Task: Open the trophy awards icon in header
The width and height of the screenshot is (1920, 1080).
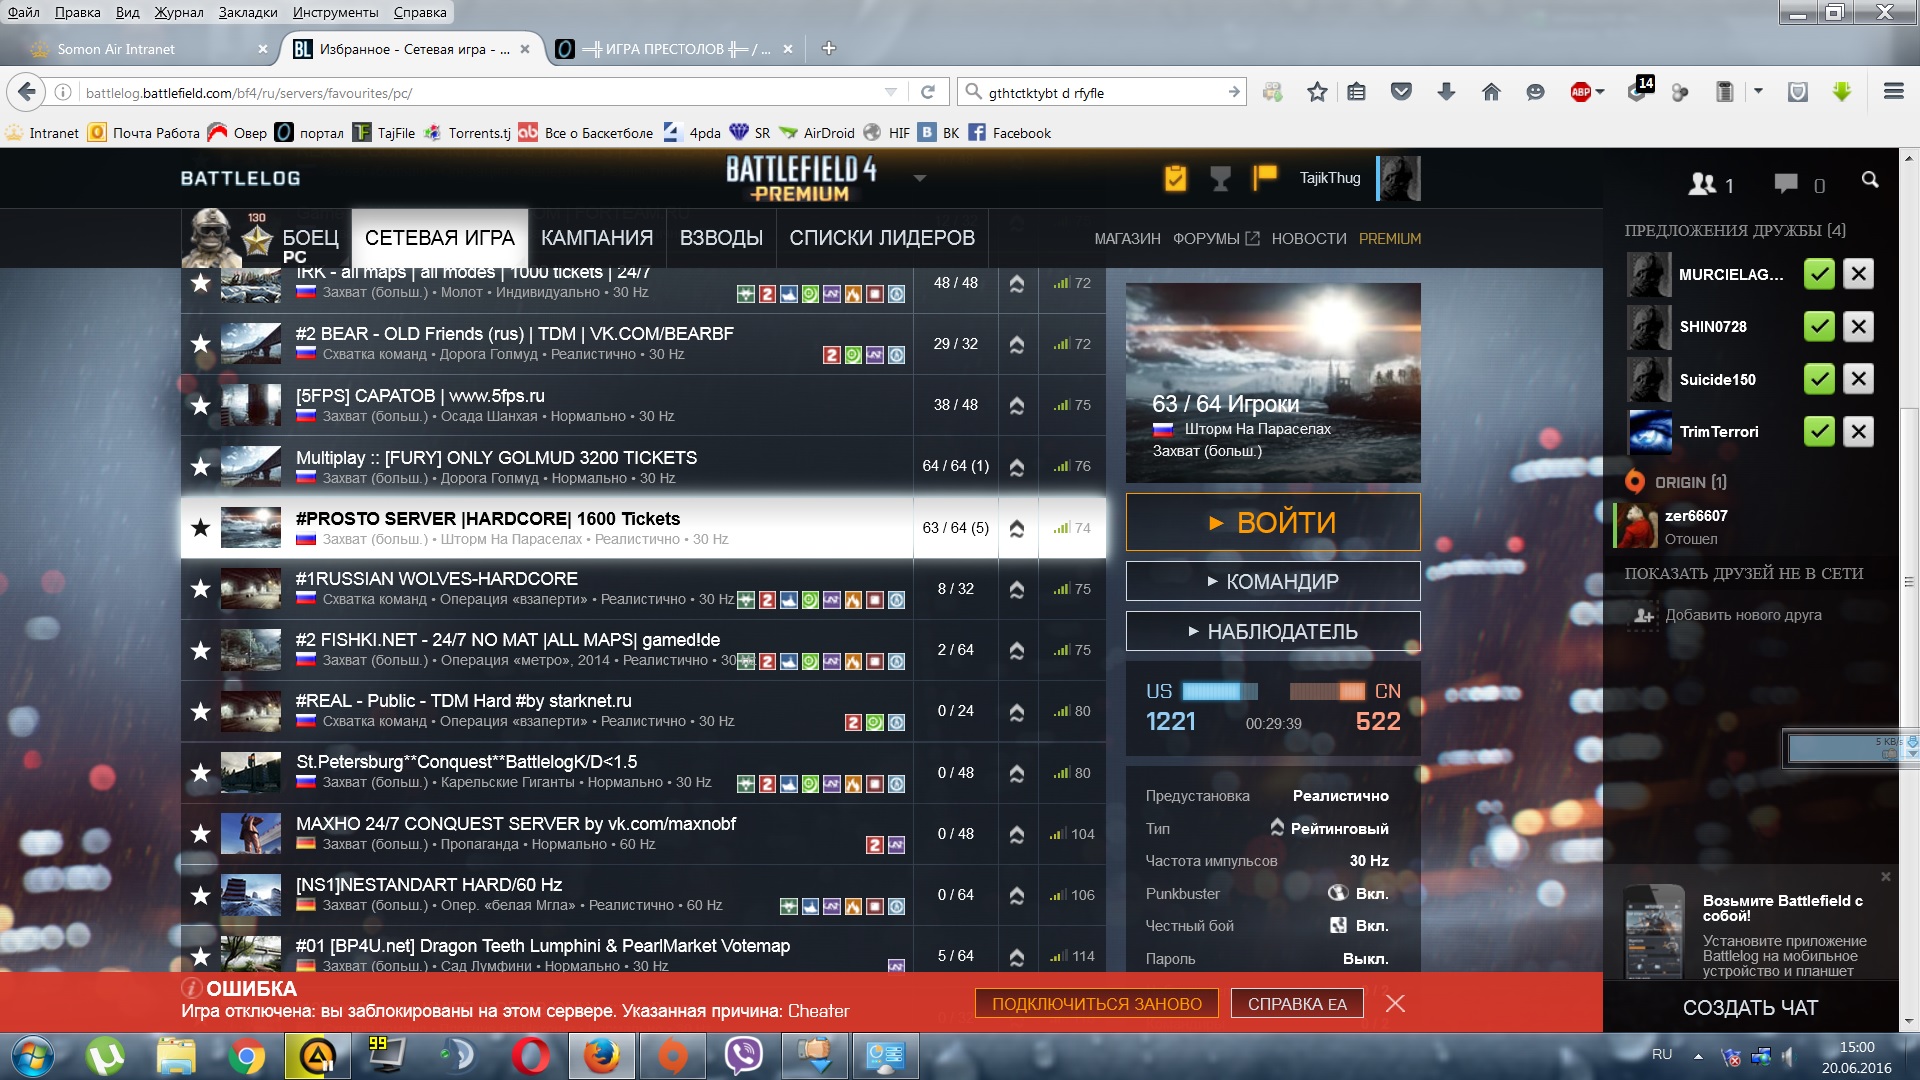Action: (x=1220, y=178)
